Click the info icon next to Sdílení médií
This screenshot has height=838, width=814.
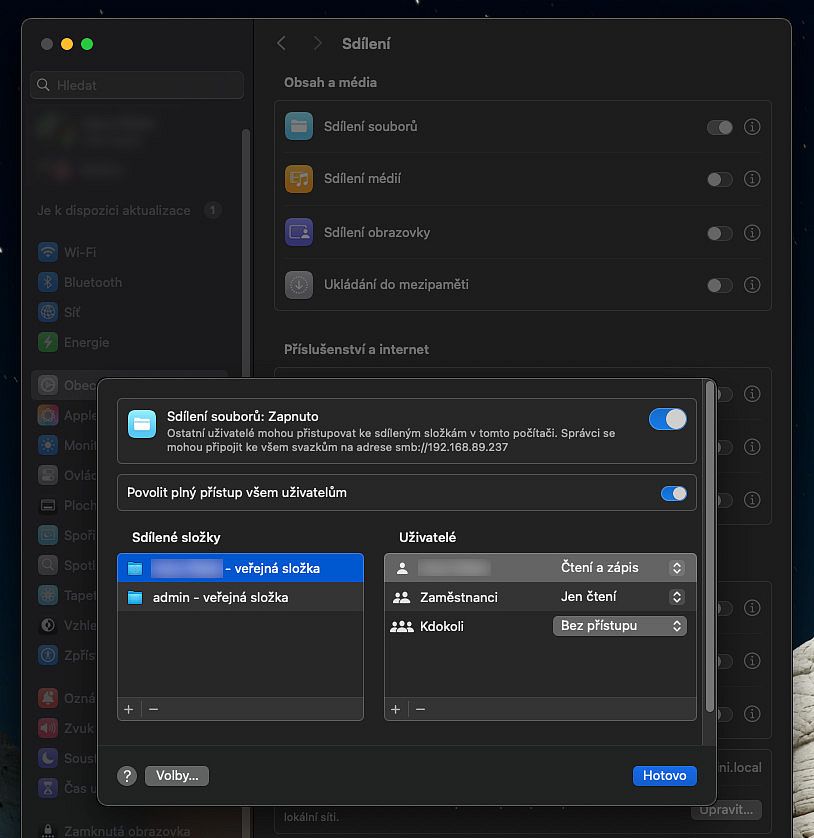coord(752,180)
